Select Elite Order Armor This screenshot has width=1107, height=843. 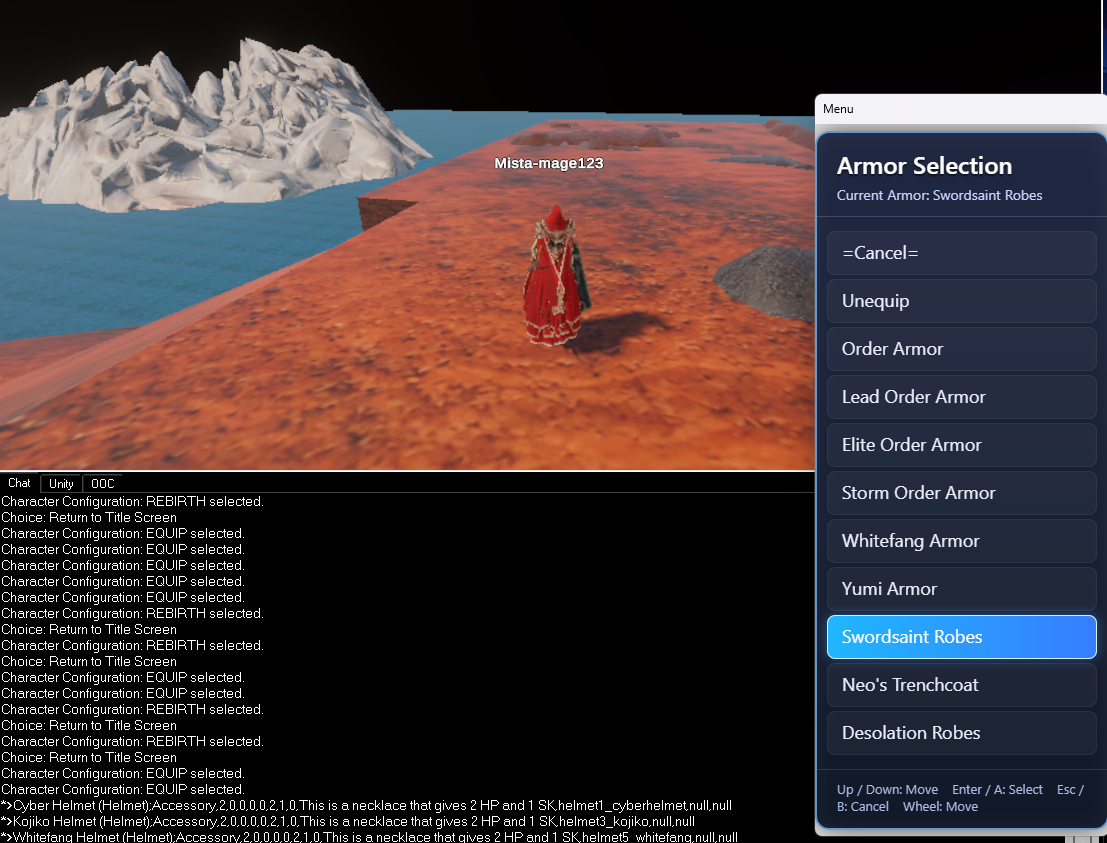pos(962,445)
